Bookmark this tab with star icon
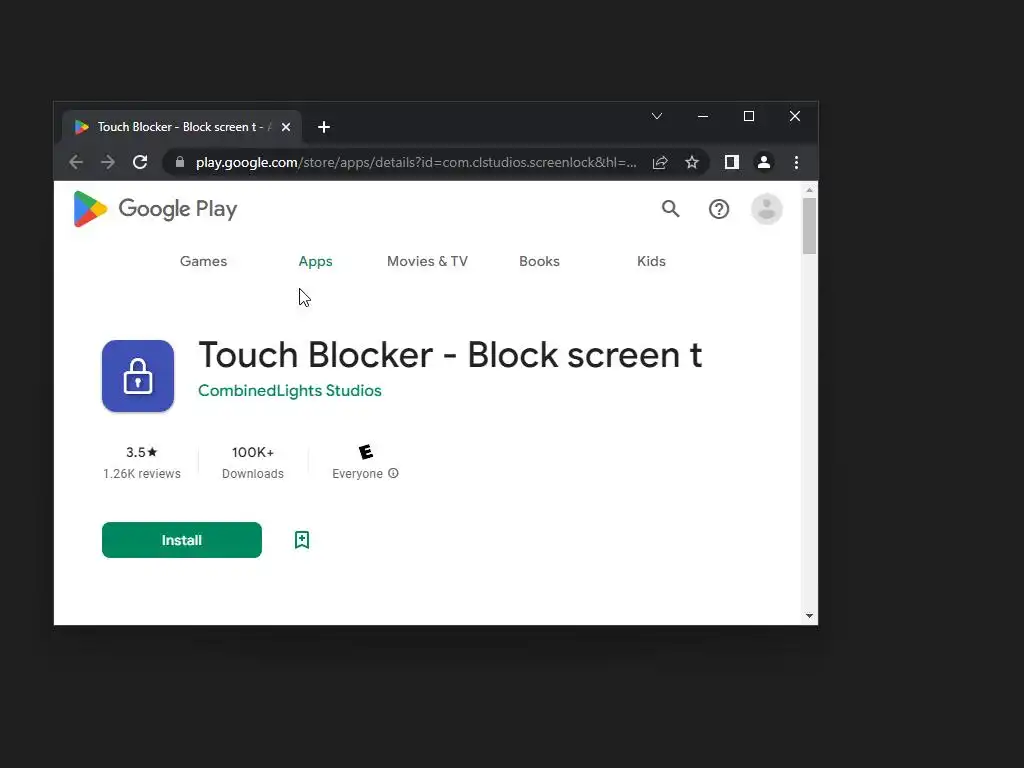Screen dimensions: 1024x768 click(692, 162)
